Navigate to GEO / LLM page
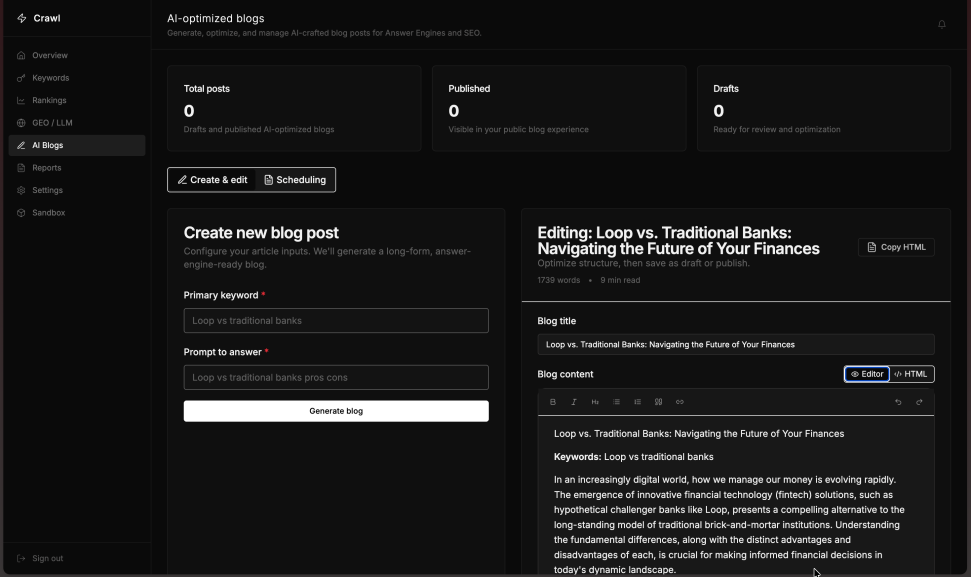 click(77, 123)
